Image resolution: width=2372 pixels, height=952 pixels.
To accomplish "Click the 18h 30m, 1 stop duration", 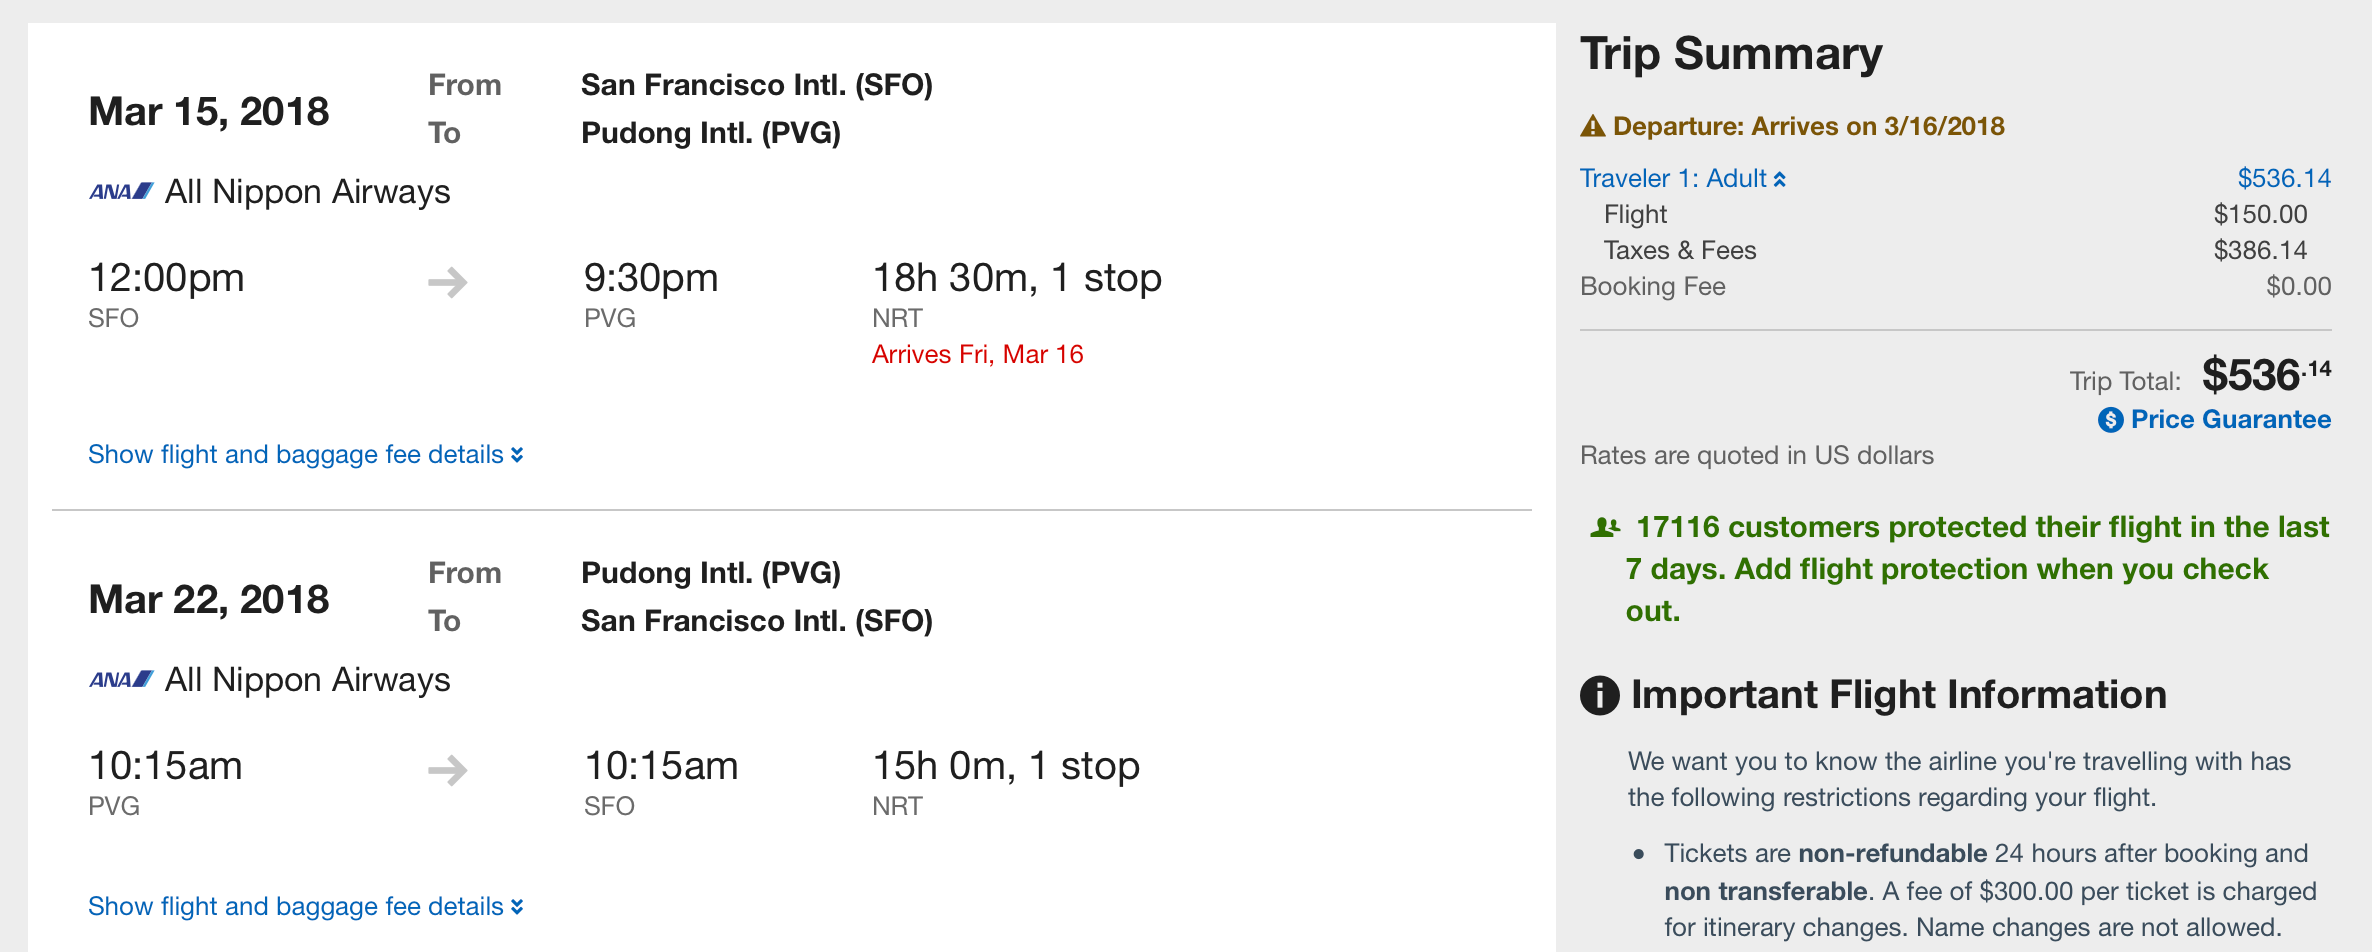I will click(x=1016, y=278).
